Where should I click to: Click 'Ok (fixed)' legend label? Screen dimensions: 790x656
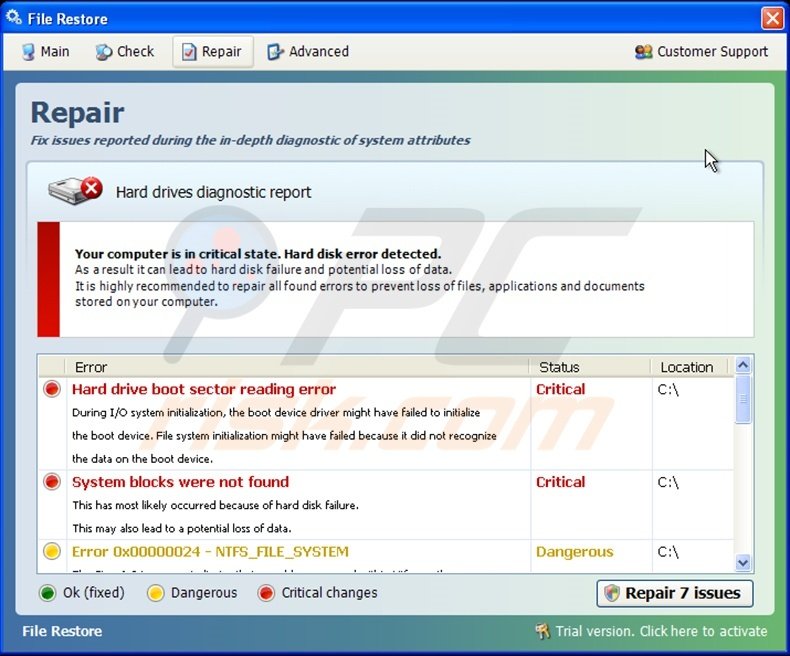[x=94, y=593]
